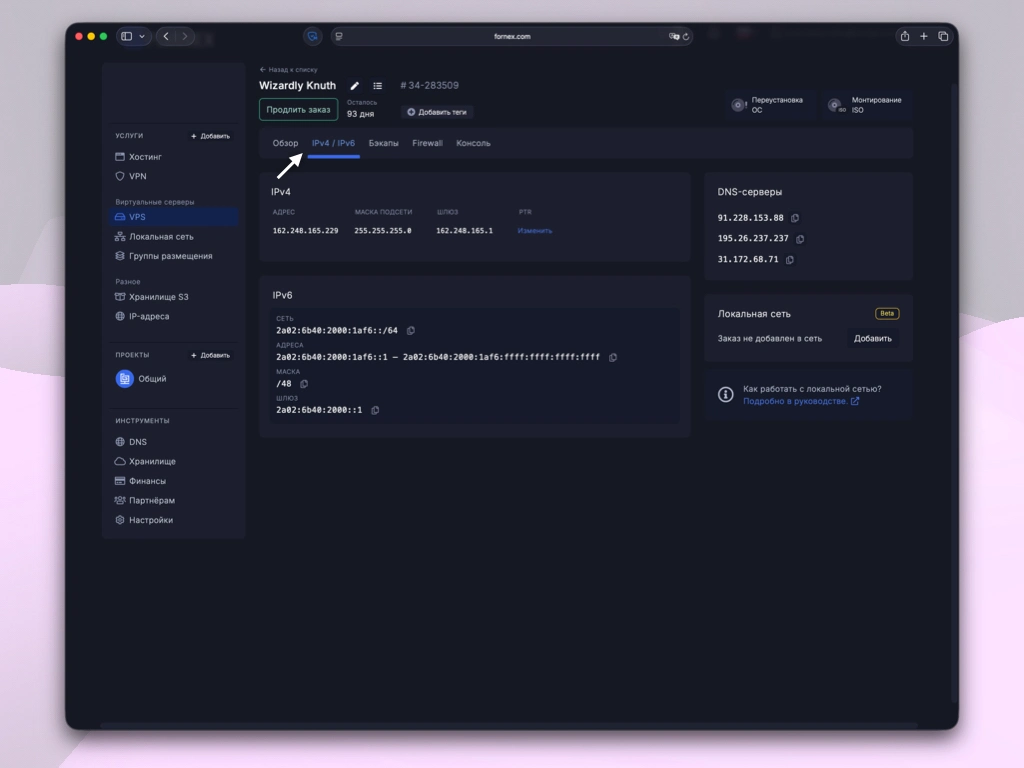The image size is (1024, 768).
Task: Click the list icon next to server name
Action: click(378, 86)
